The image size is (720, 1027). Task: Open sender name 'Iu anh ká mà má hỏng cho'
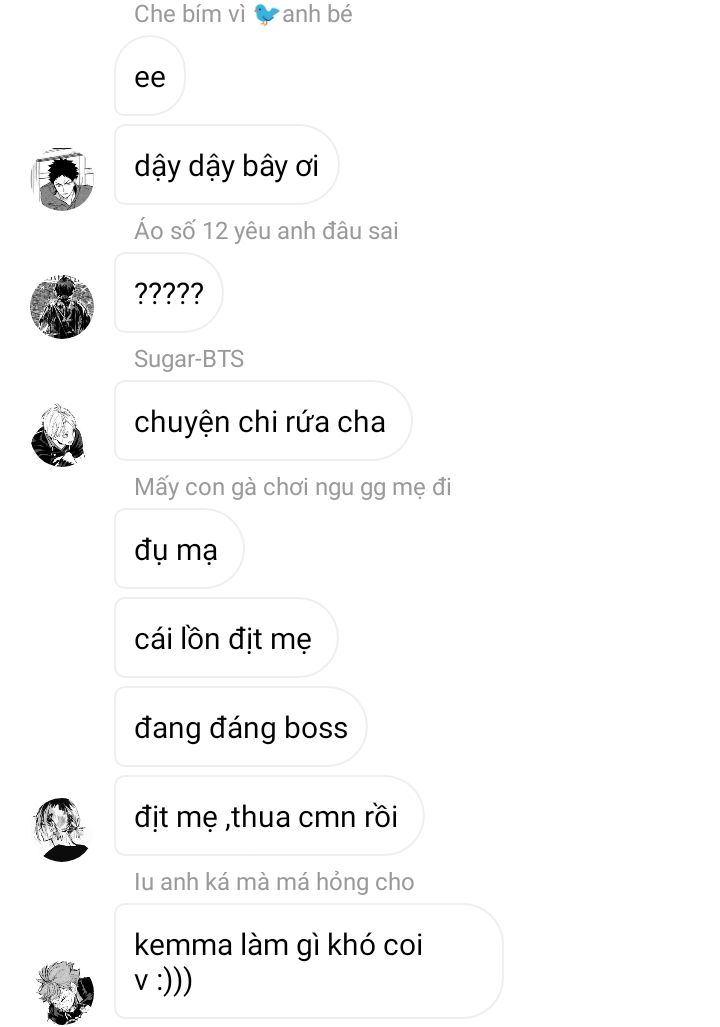tap(274, 882)
